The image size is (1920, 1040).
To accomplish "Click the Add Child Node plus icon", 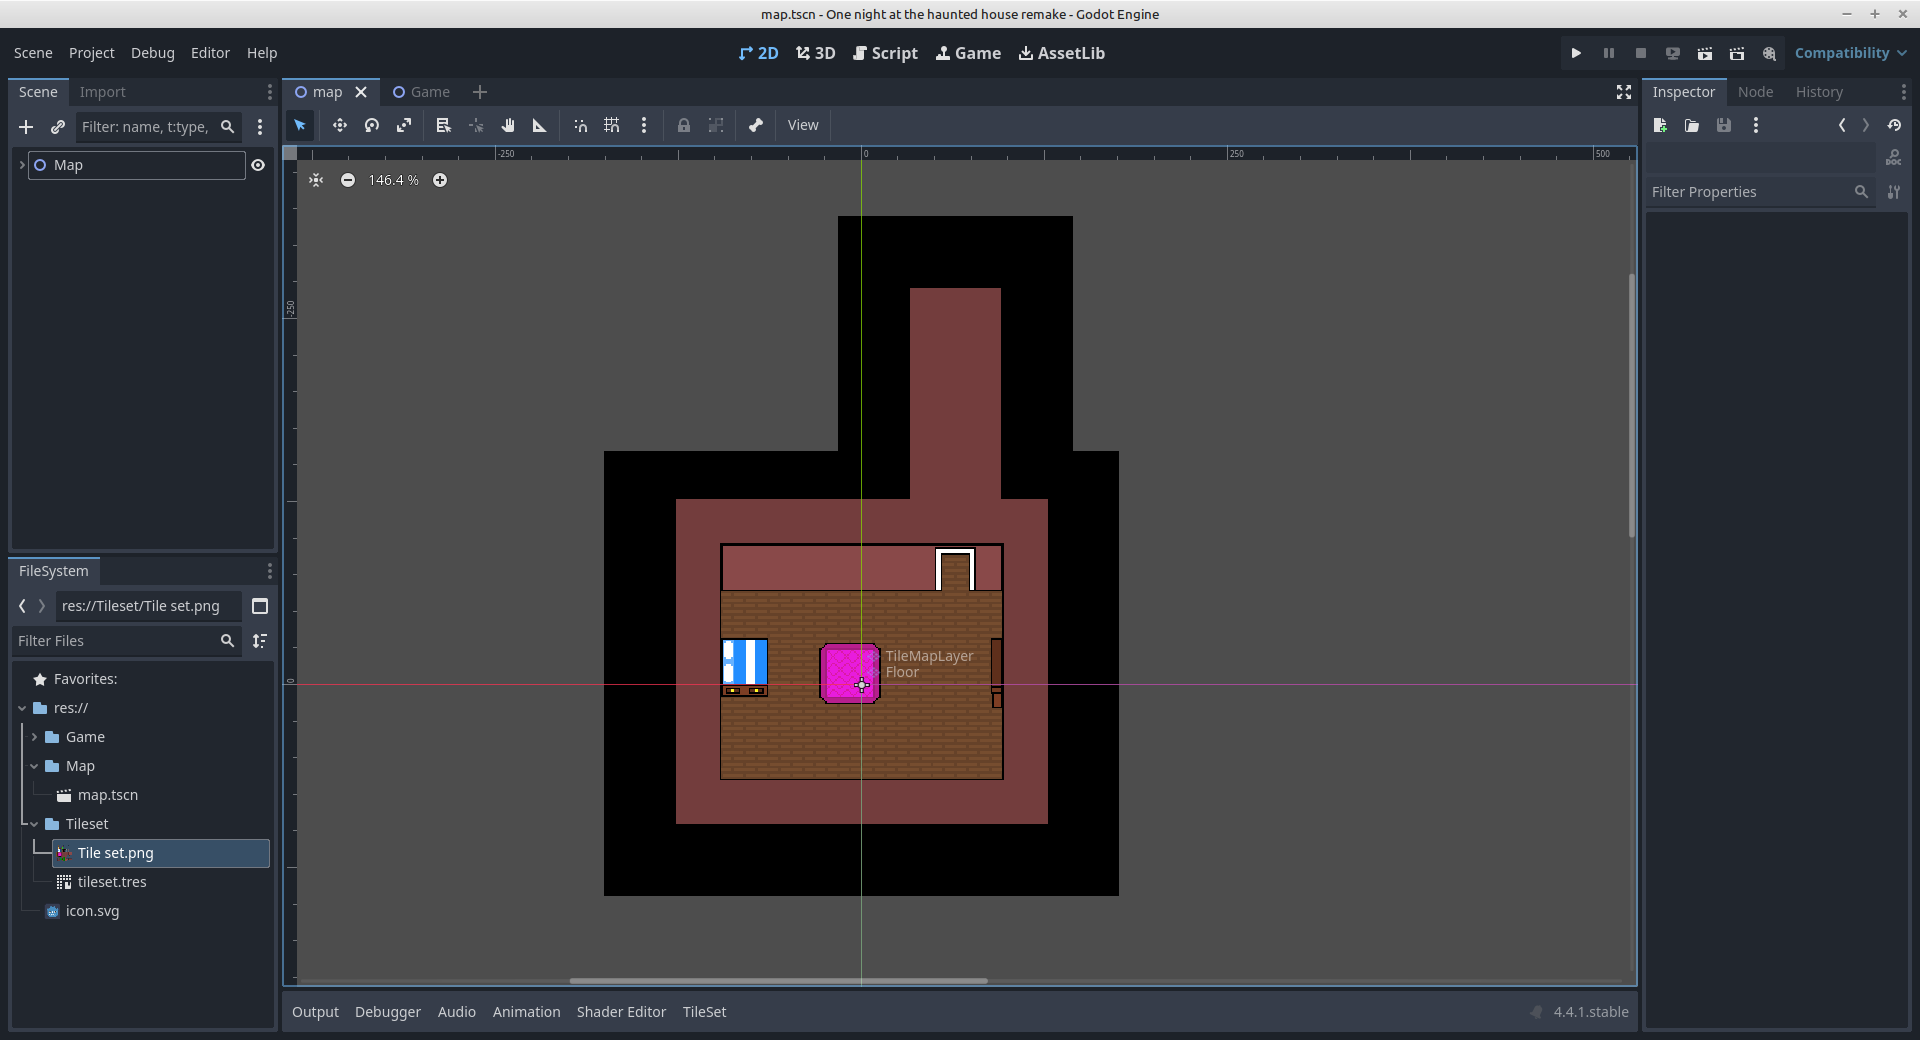I will point(26,127).
